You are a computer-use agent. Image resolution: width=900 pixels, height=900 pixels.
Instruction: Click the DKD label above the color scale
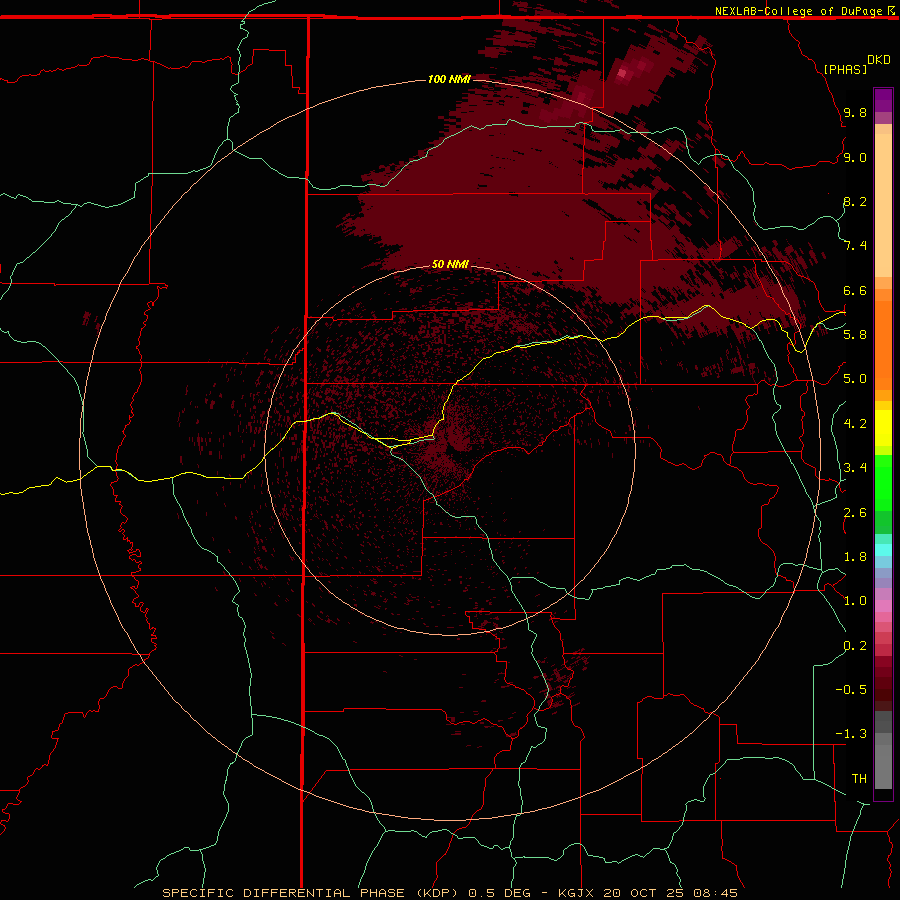tap(879, 60)
